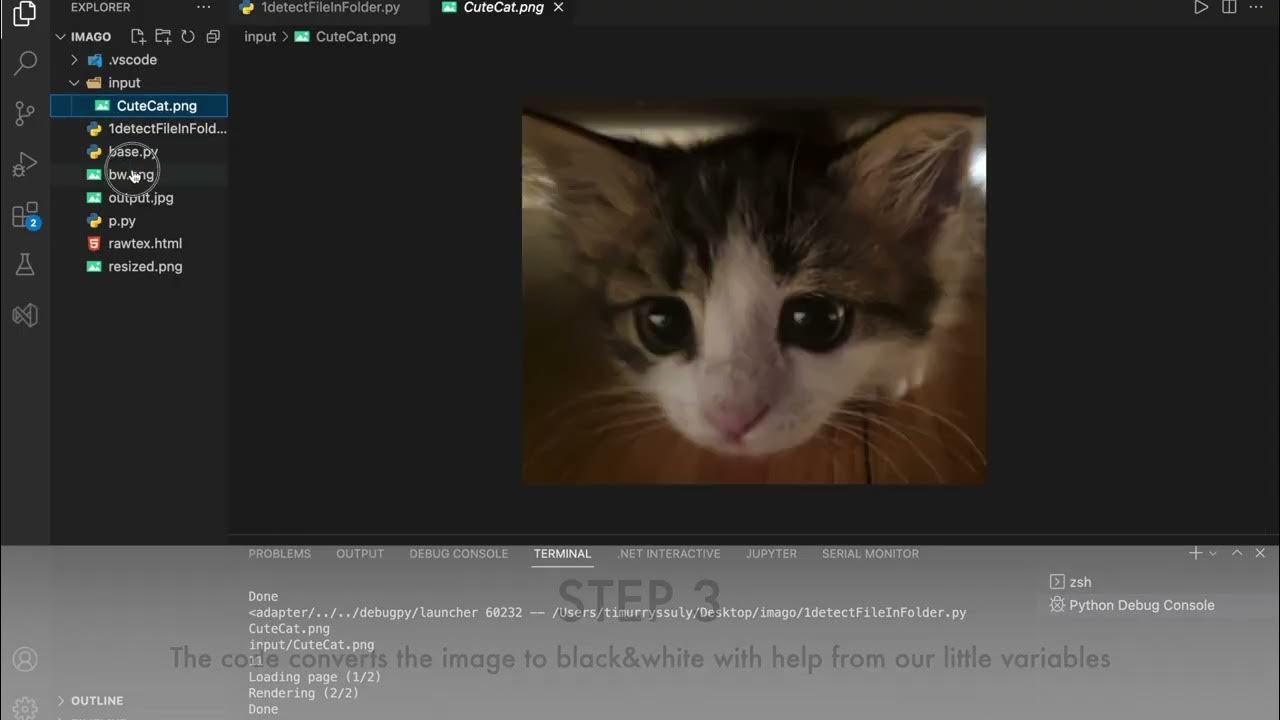The width and height of the screenshot is (1280, 720).
Task: Split the editor to the right
Action: (1229, 7)
